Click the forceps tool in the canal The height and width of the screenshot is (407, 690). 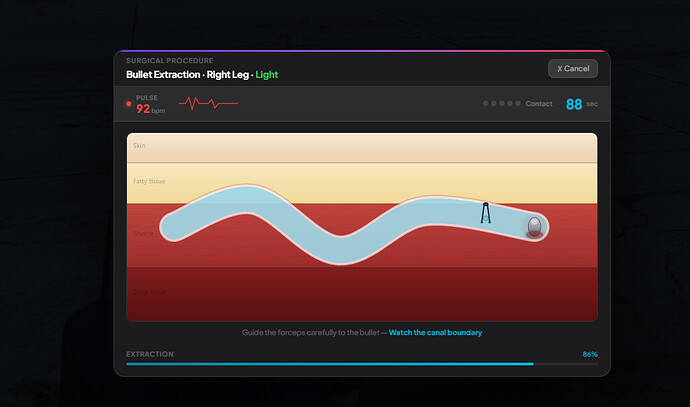(485, 213)
